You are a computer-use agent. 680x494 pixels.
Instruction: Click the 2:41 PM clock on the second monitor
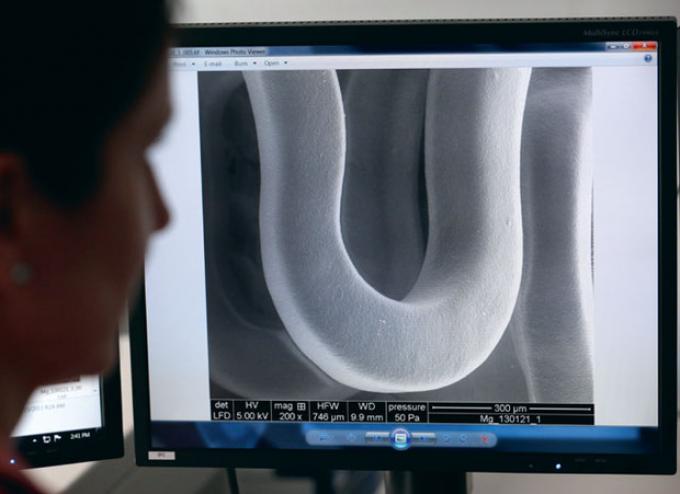tap(80, 435)
